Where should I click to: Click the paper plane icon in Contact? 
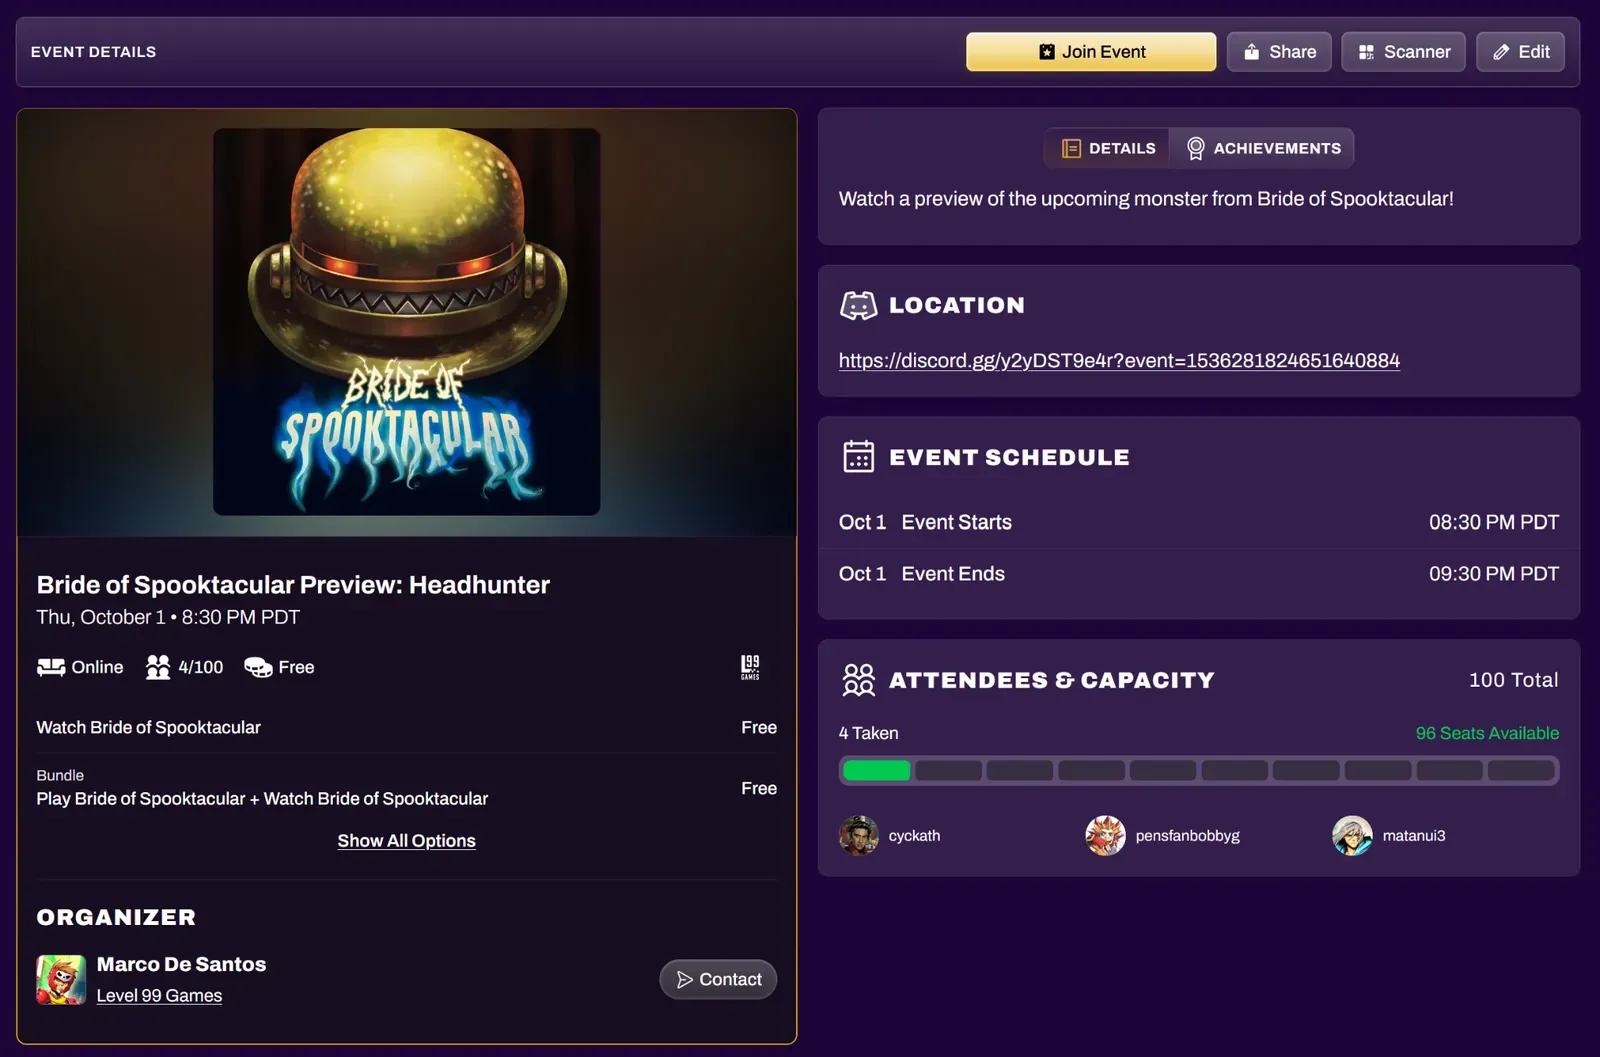(x=685, y=980)
